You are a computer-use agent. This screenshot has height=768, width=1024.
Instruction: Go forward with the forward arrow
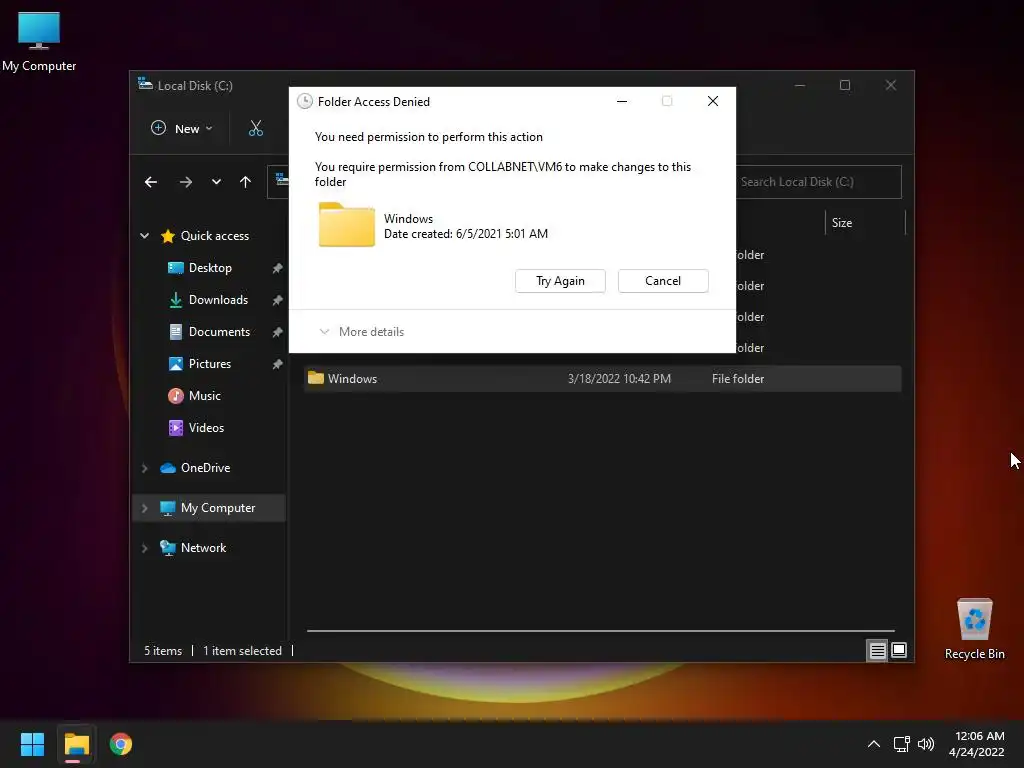(185, 182)
